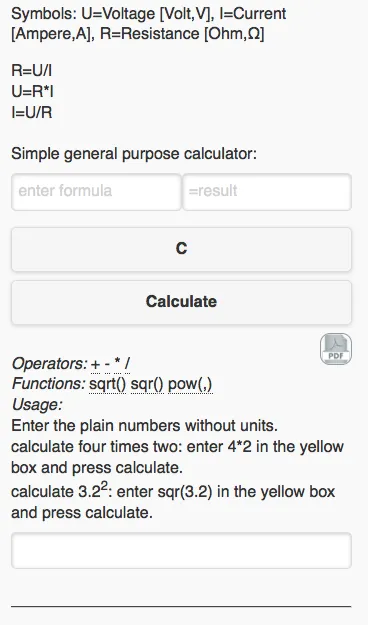
Task: Click the sqrt() function hint
Action: tap(108, 384)
